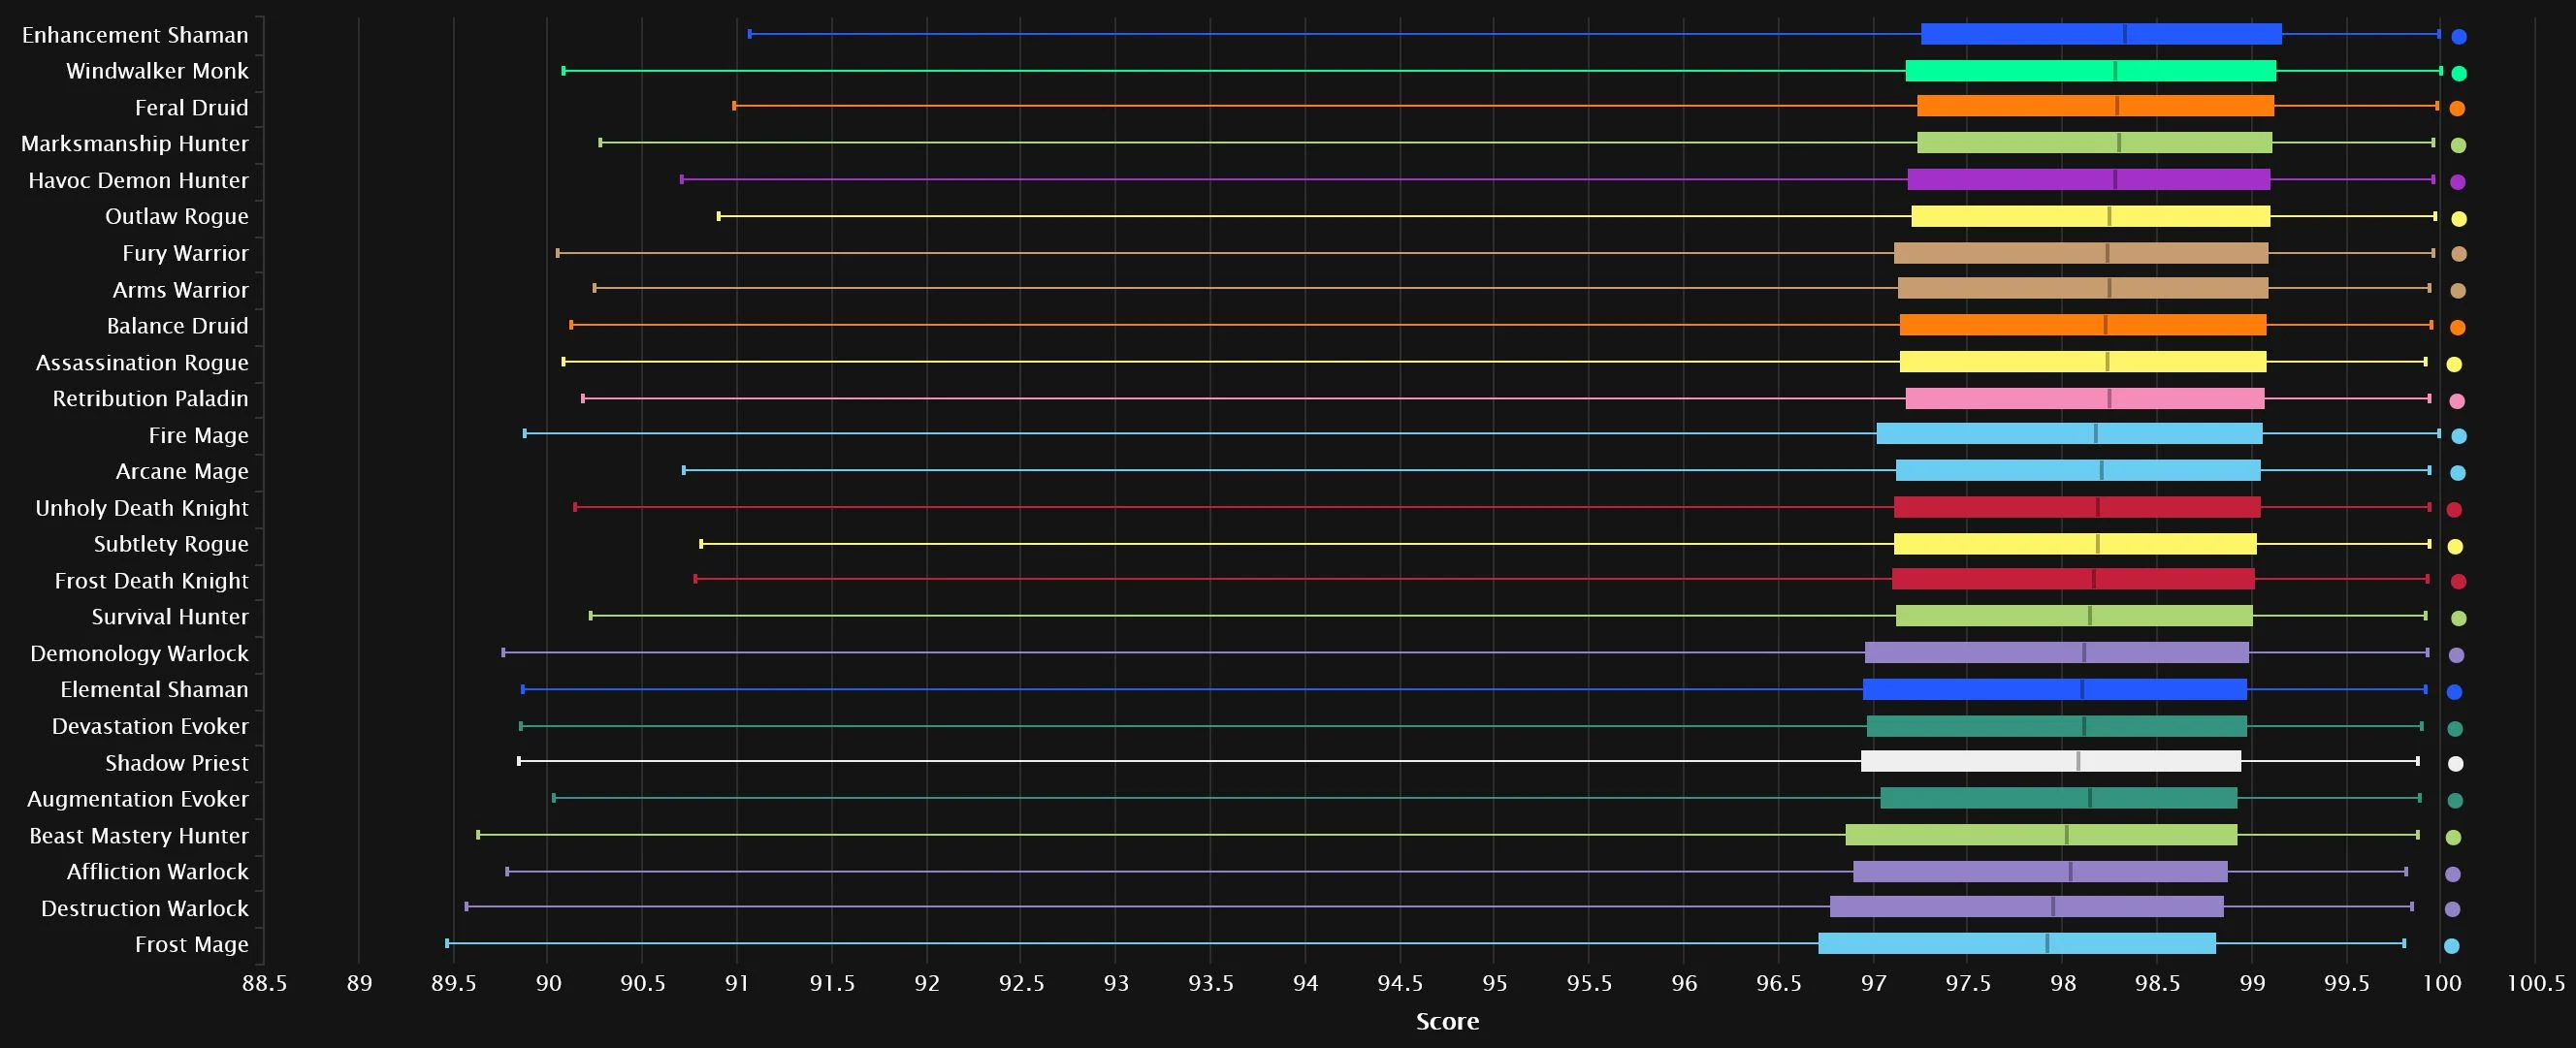Select the Fury Warrior axis label
The height and width of the screenshot is (1048, 2576).
pos(185,253)
